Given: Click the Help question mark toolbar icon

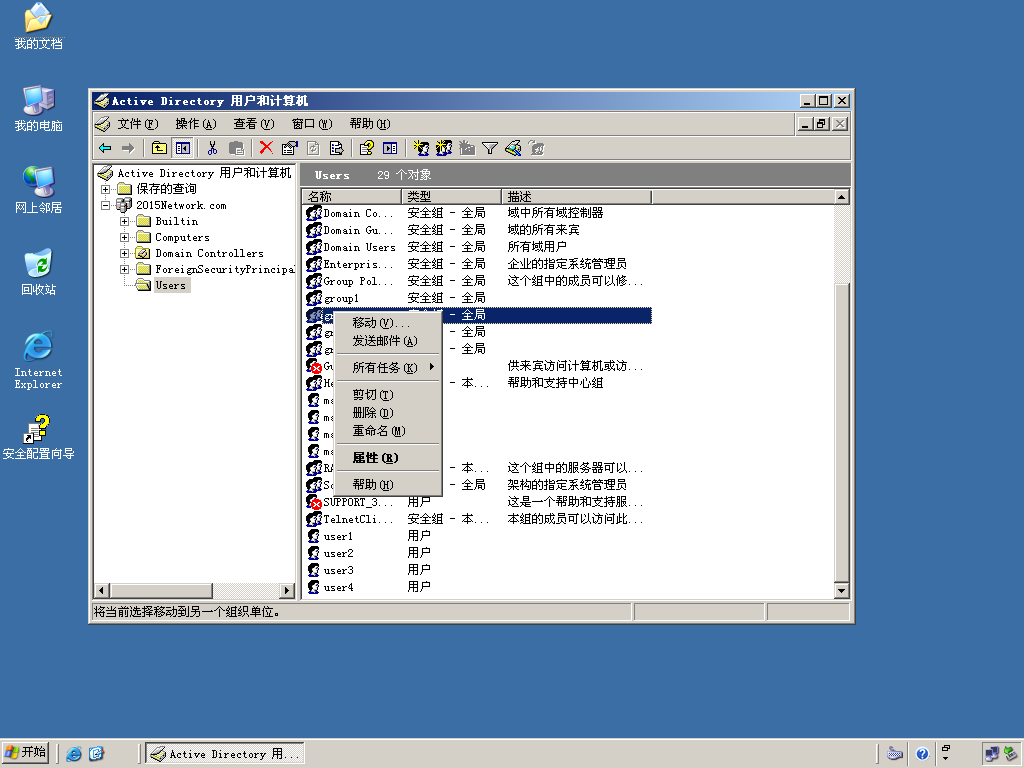Looking at the screenshot, I should [x=366, y=148].
